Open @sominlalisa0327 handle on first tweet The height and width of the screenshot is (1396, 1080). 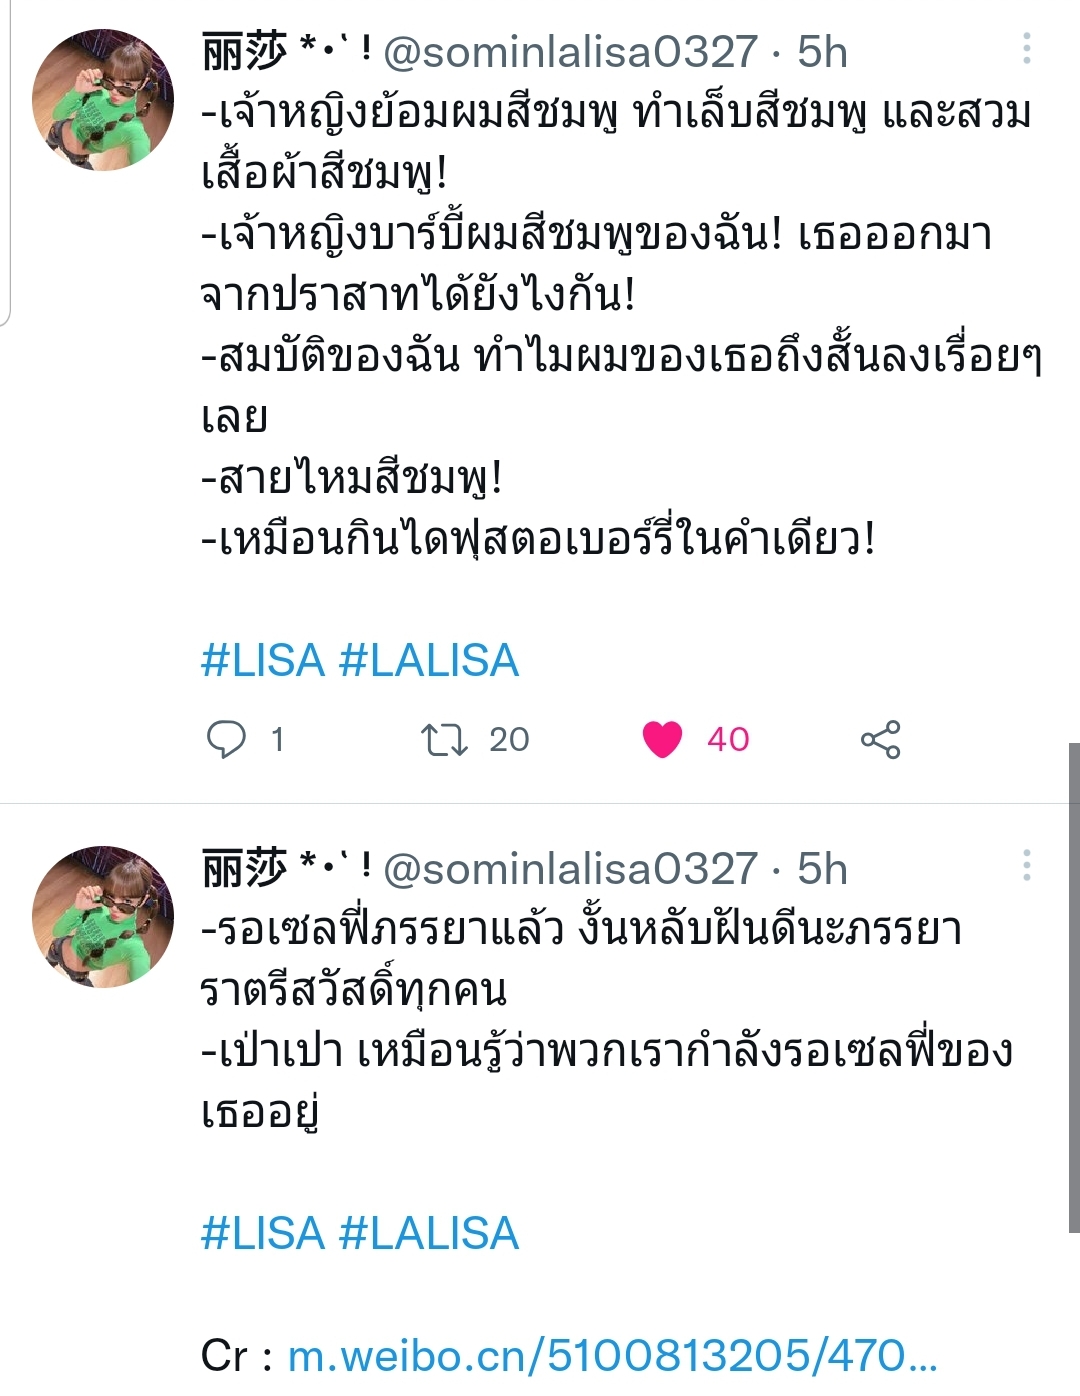pyautogui.click(x=570, y=52)
